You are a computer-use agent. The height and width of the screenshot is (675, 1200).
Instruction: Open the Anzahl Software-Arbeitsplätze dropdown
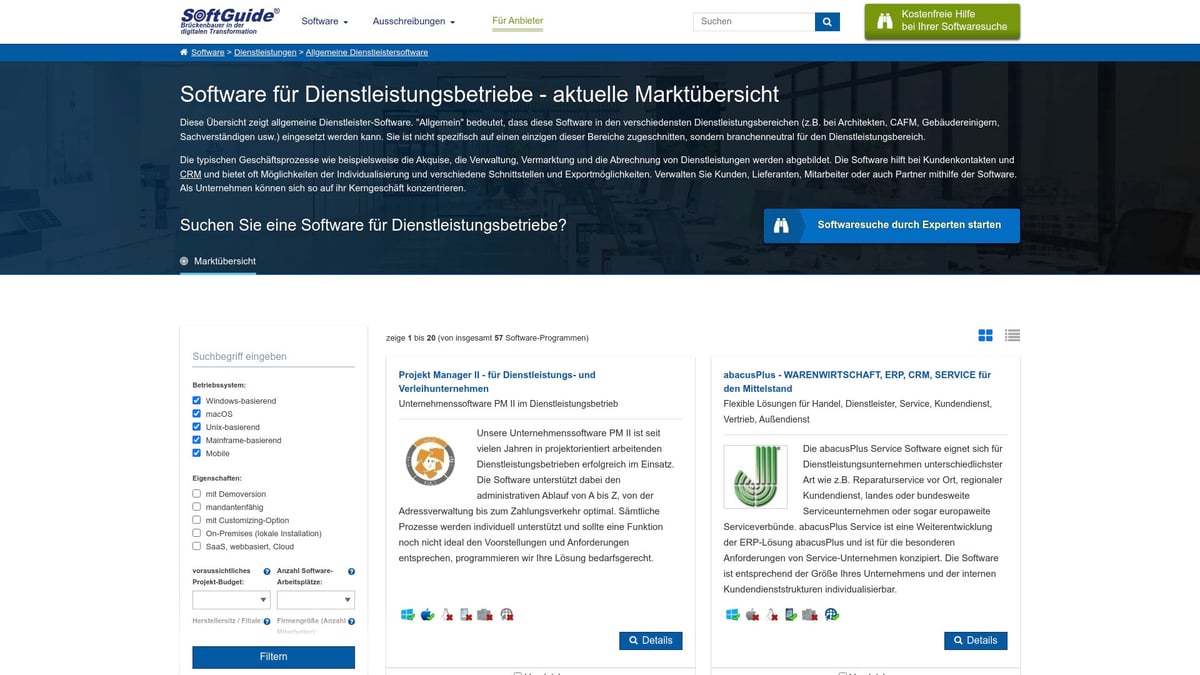pos(315,600)
